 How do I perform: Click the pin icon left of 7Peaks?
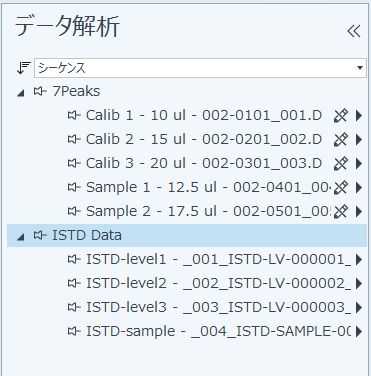tap(40, 91)
